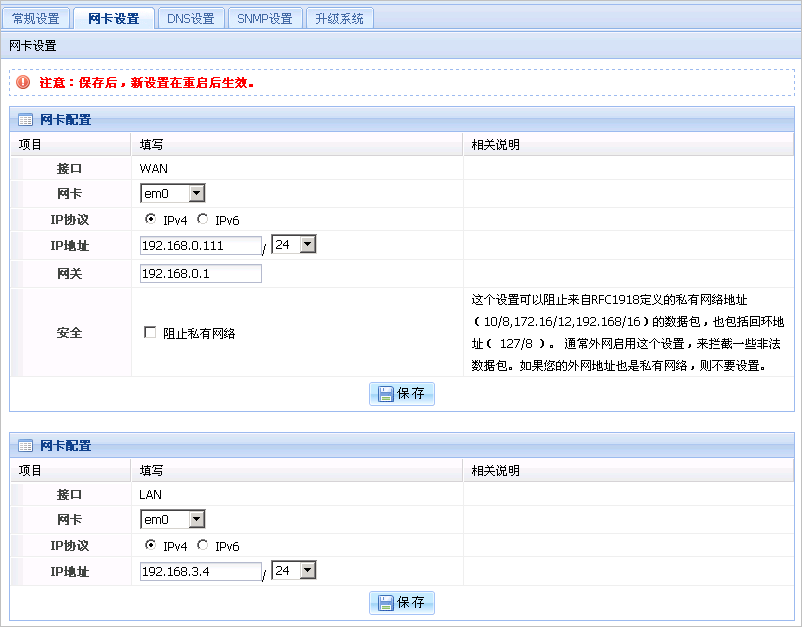Save the WAN interface settings
The width and height of the screenshot is (802, 627).
(402, 394)
